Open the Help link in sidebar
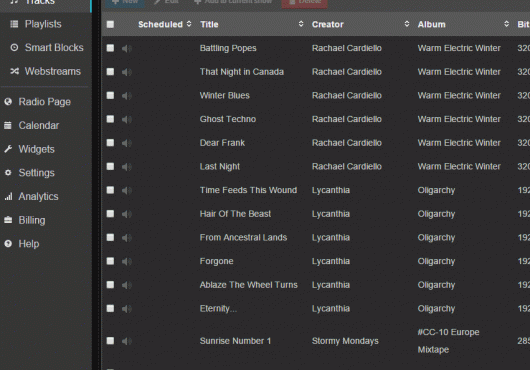The image size is (530, 370). coord(28,244)
